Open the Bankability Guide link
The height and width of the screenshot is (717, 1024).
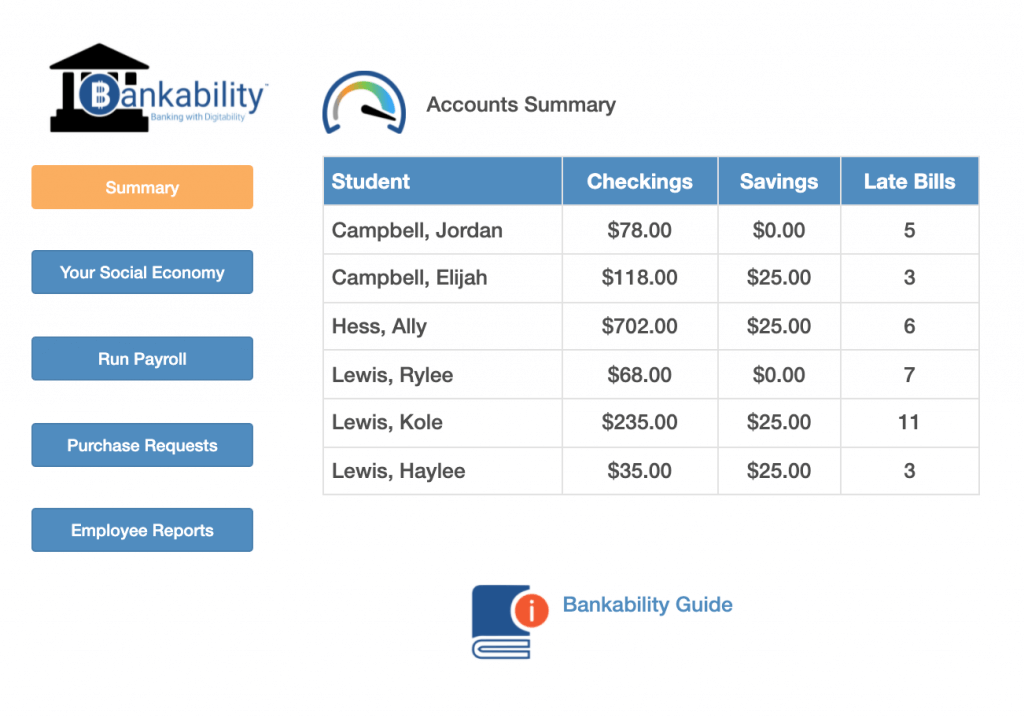pos(647,605)
